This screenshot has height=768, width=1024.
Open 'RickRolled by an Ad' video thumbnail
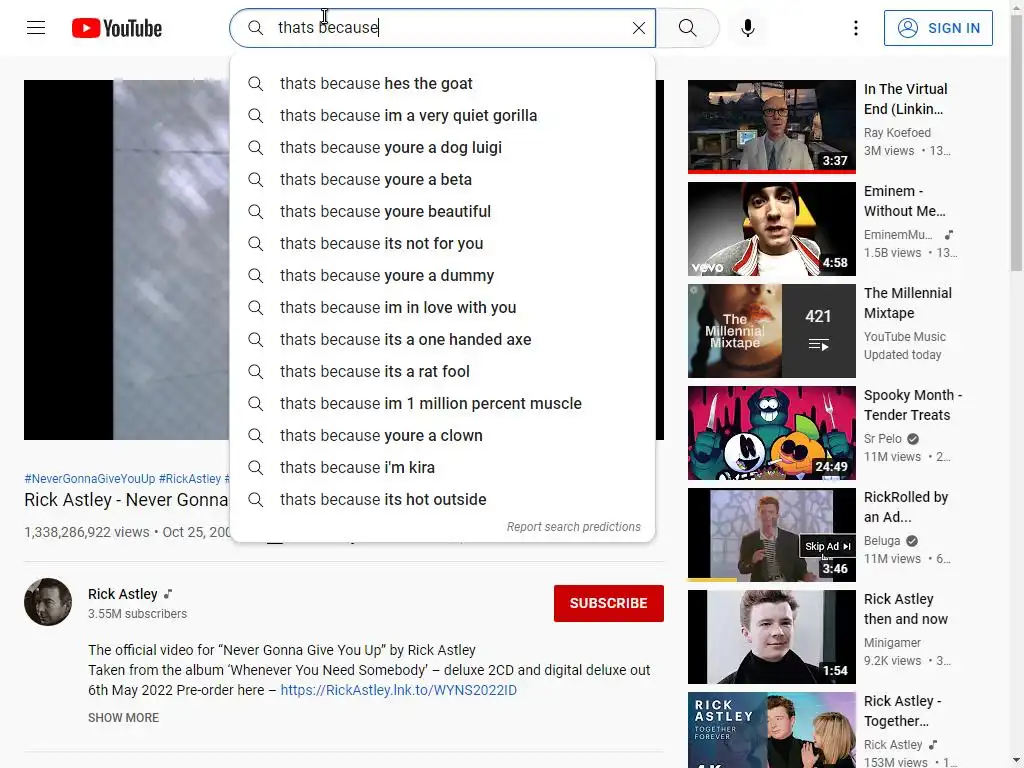point(771,534)
